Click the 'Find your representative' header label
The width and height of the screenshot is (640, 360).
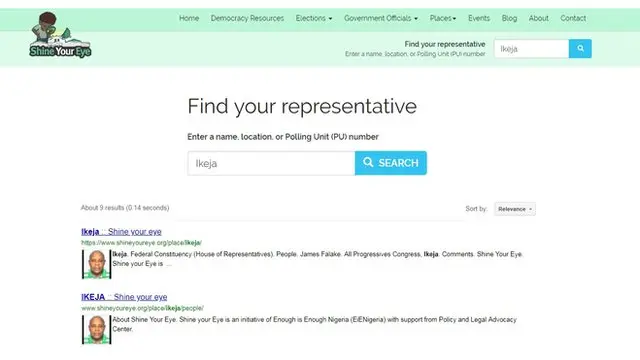click(x=445, y=44)
